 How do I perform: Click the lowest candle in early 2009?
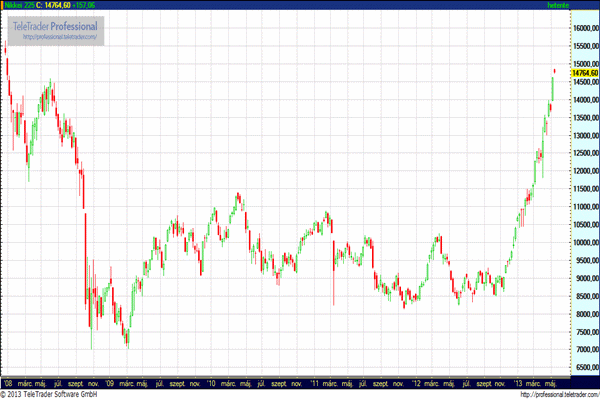[128, 340]
